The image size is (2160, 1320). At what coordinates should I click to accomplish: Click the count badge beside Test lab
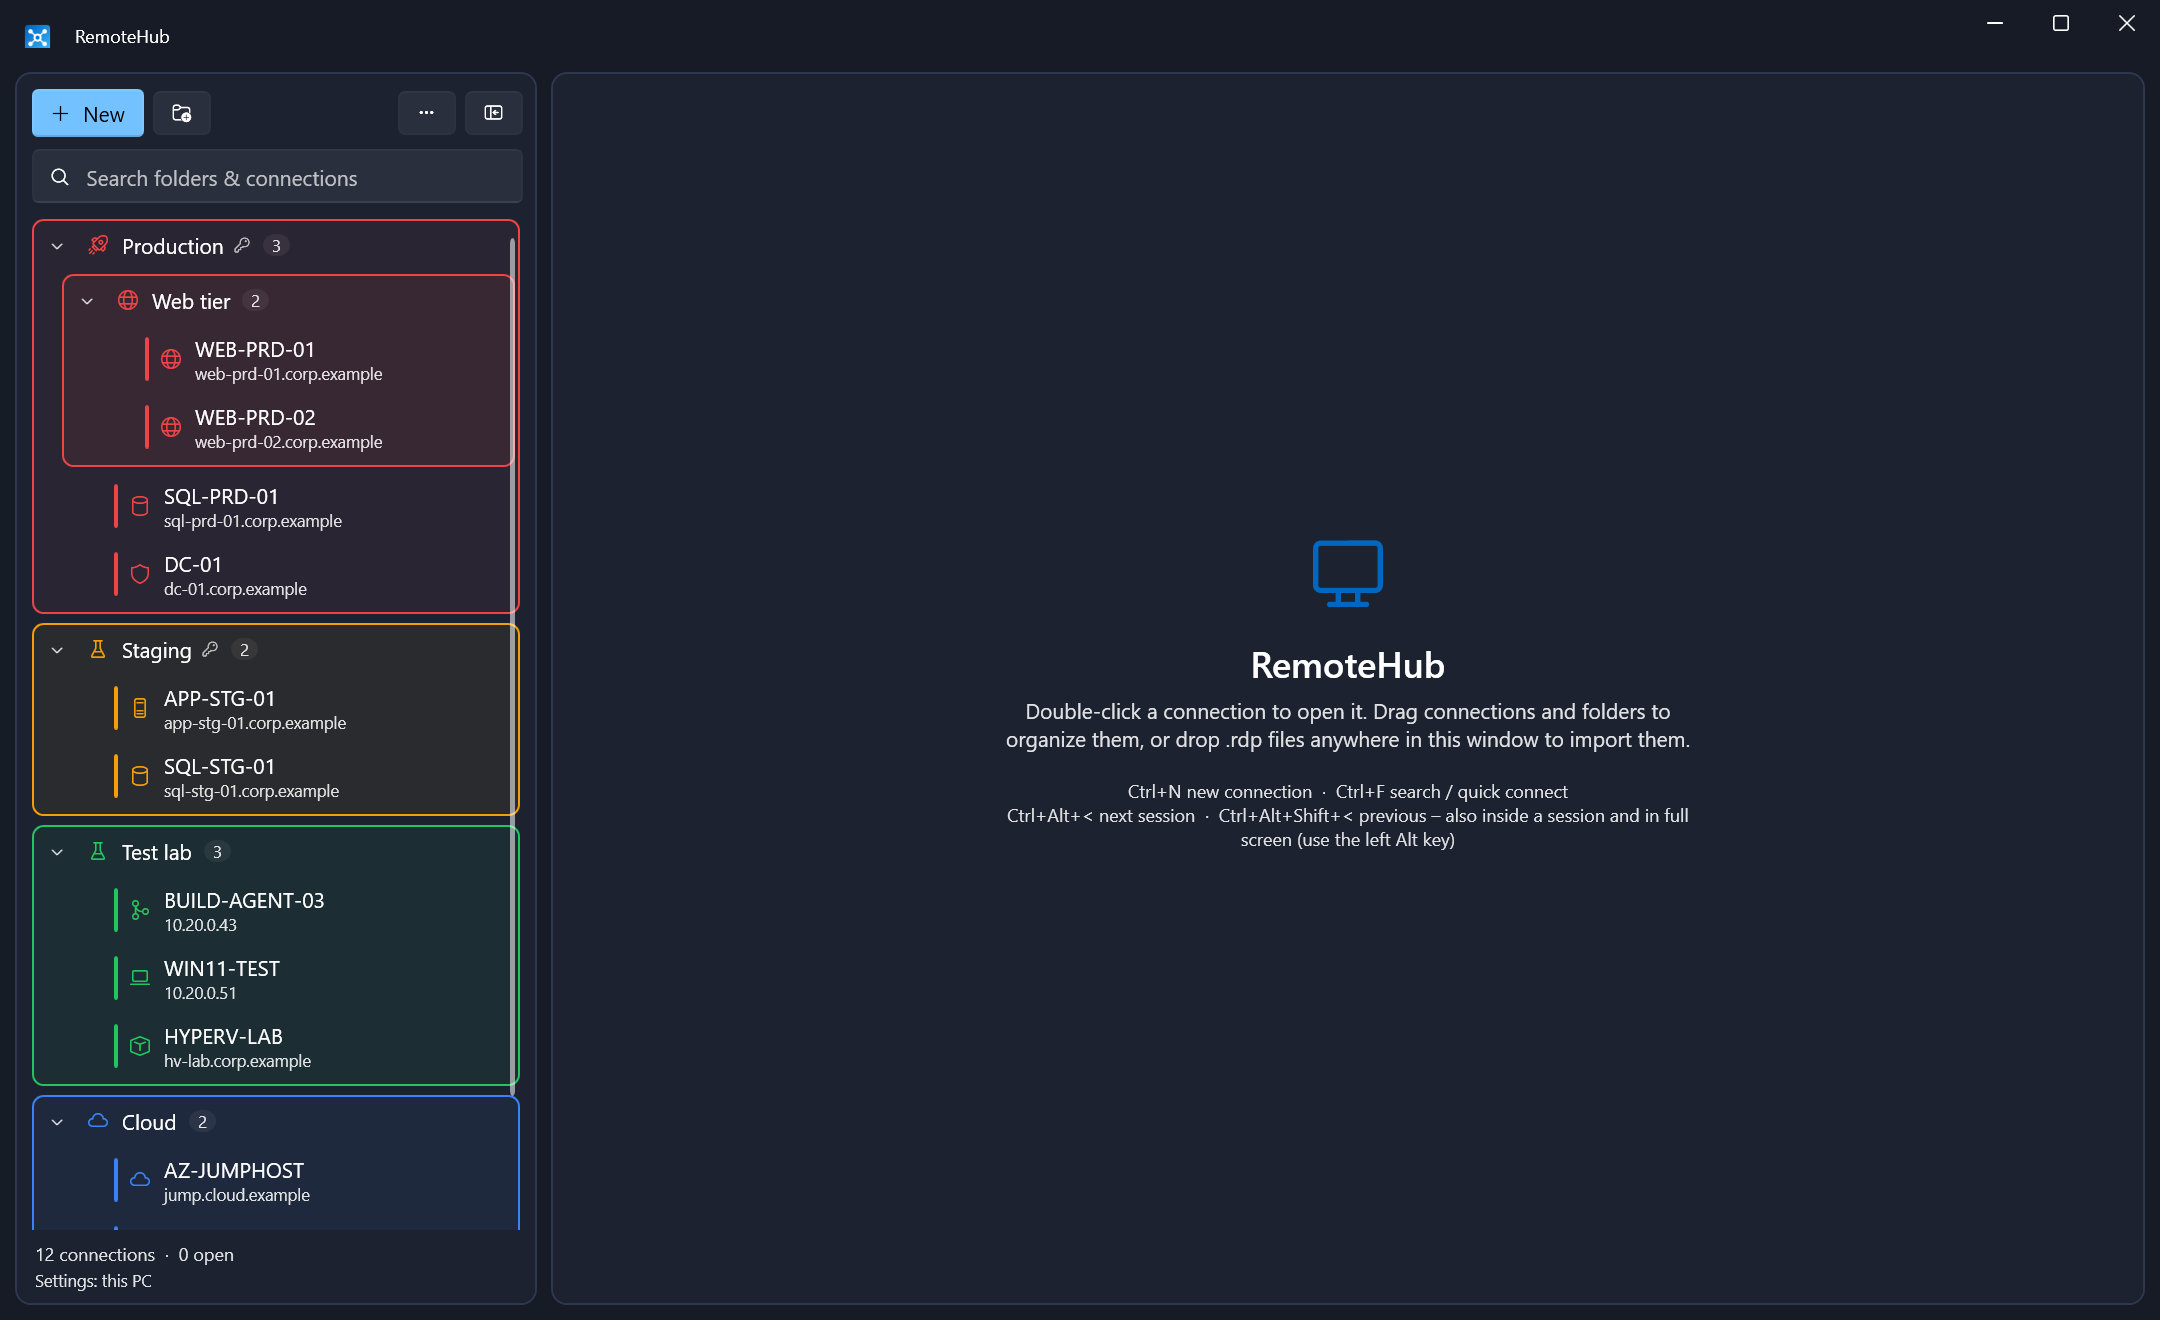pos(217,852)
